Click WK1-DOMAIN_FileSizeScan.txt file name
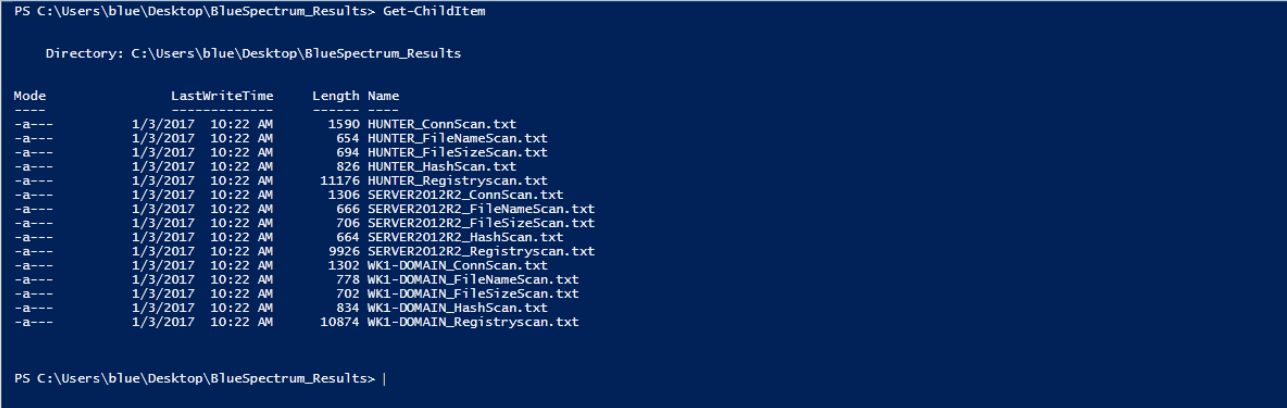The height and width of the screenshot is (408, 1287). (x=473, y=294)
